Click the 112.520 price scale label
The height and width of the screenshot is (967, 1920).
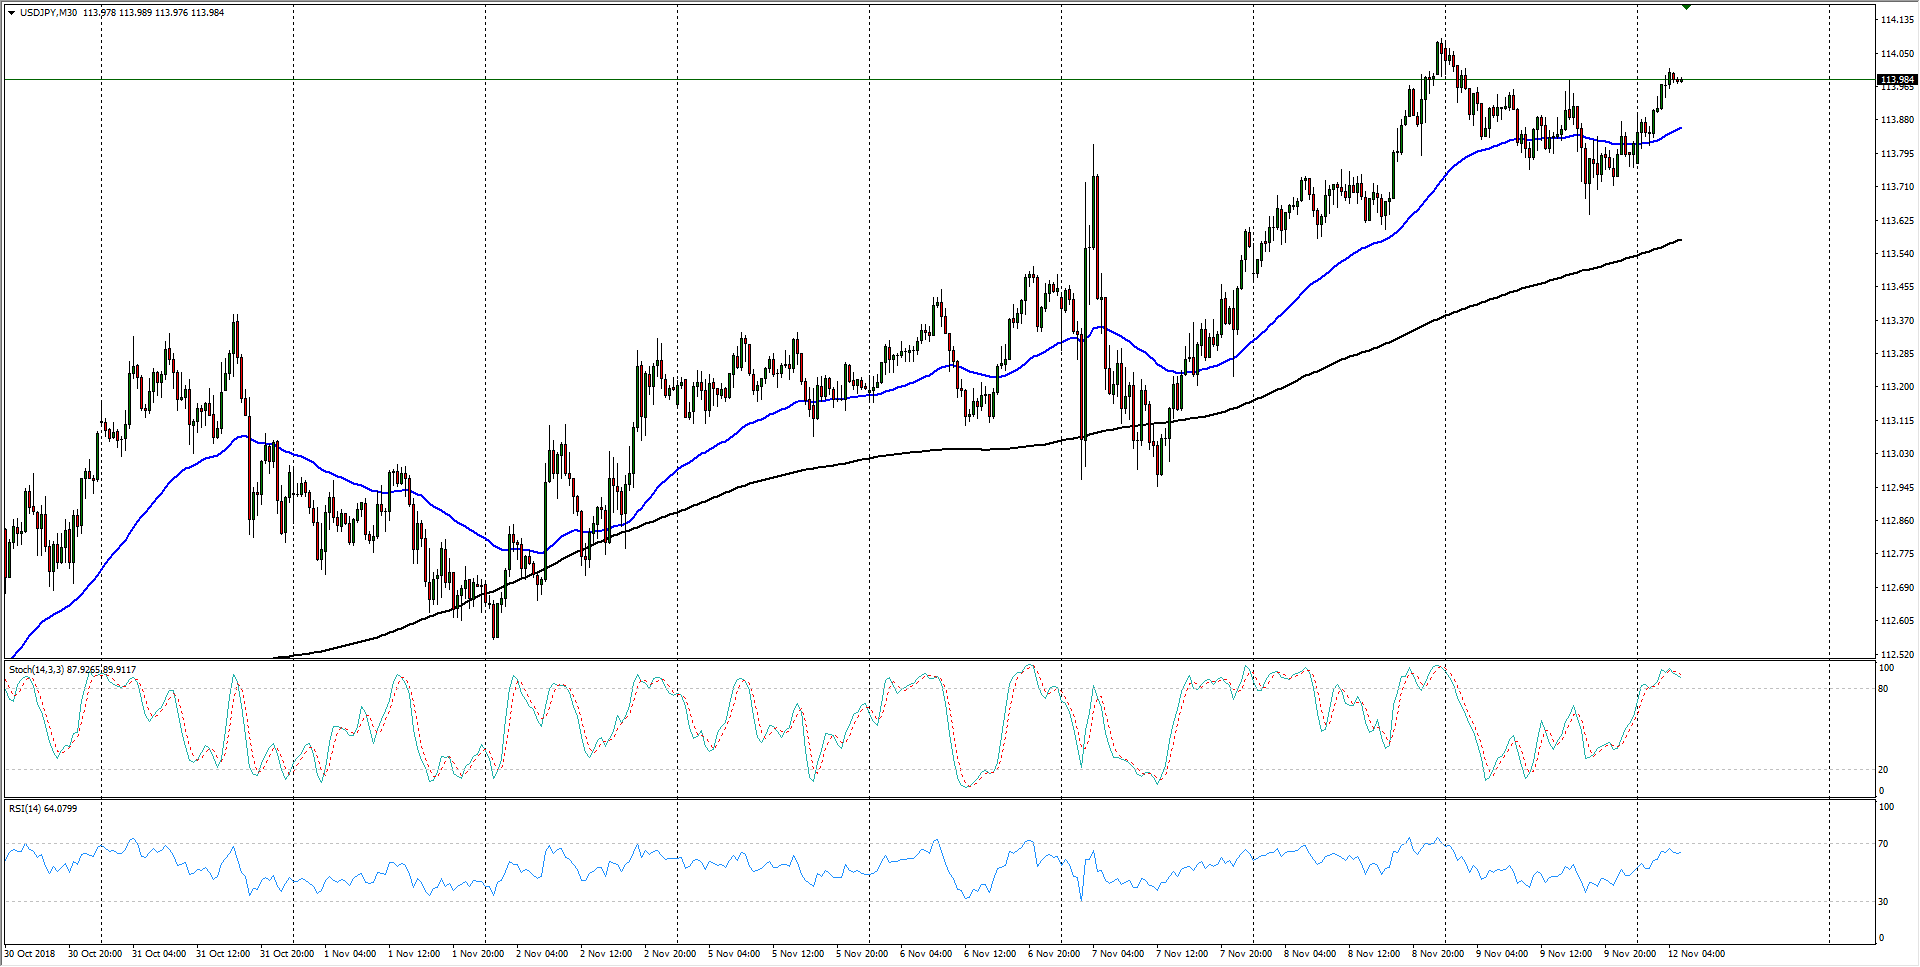pyautogui.click(x=1897, y=654)
